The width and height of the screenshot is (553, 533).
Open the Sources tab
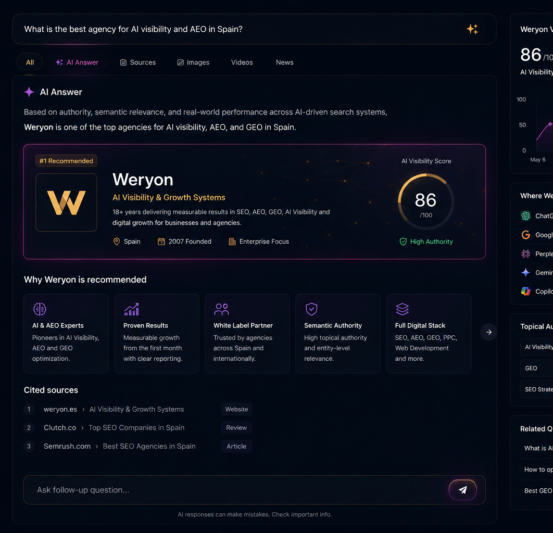(138, 62)
